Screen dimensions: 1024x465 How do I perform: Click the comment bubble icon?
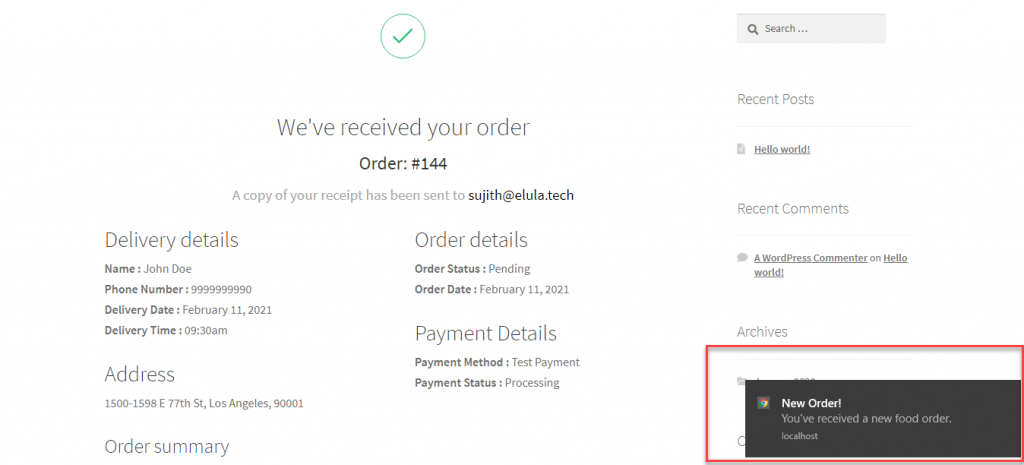coord(742,257)
